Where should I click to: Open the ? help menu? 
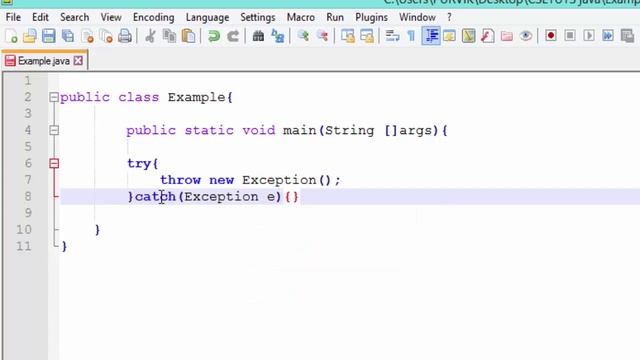click(449, 18)
